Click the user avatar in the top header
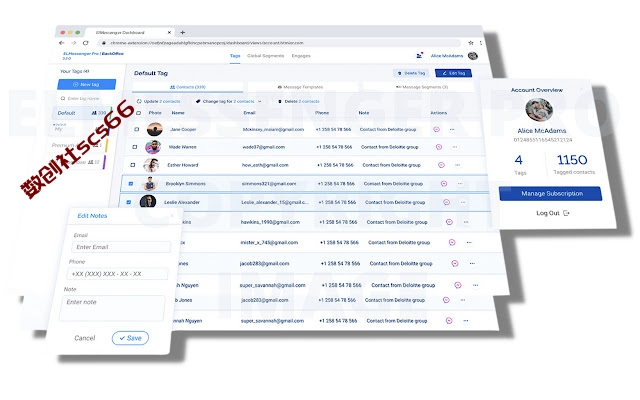This screenshot has width=640, height=400. coord(473,56)
